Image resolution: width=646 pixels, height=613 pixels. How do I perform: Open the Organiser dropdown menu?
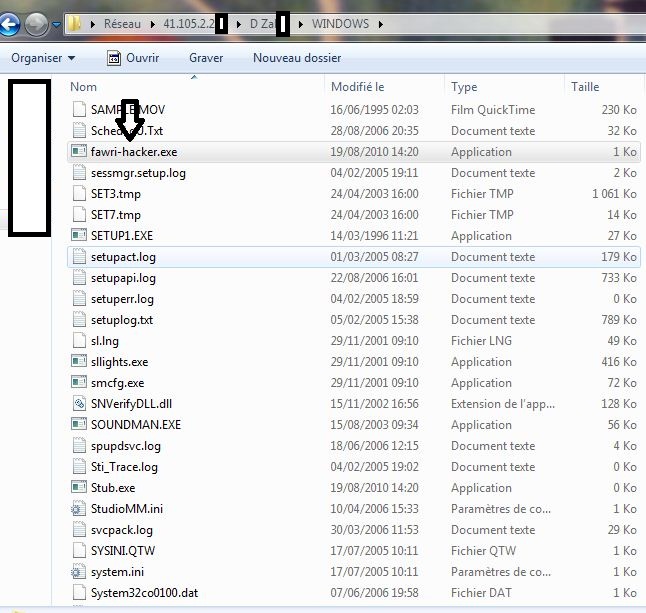tap(43, 58)
